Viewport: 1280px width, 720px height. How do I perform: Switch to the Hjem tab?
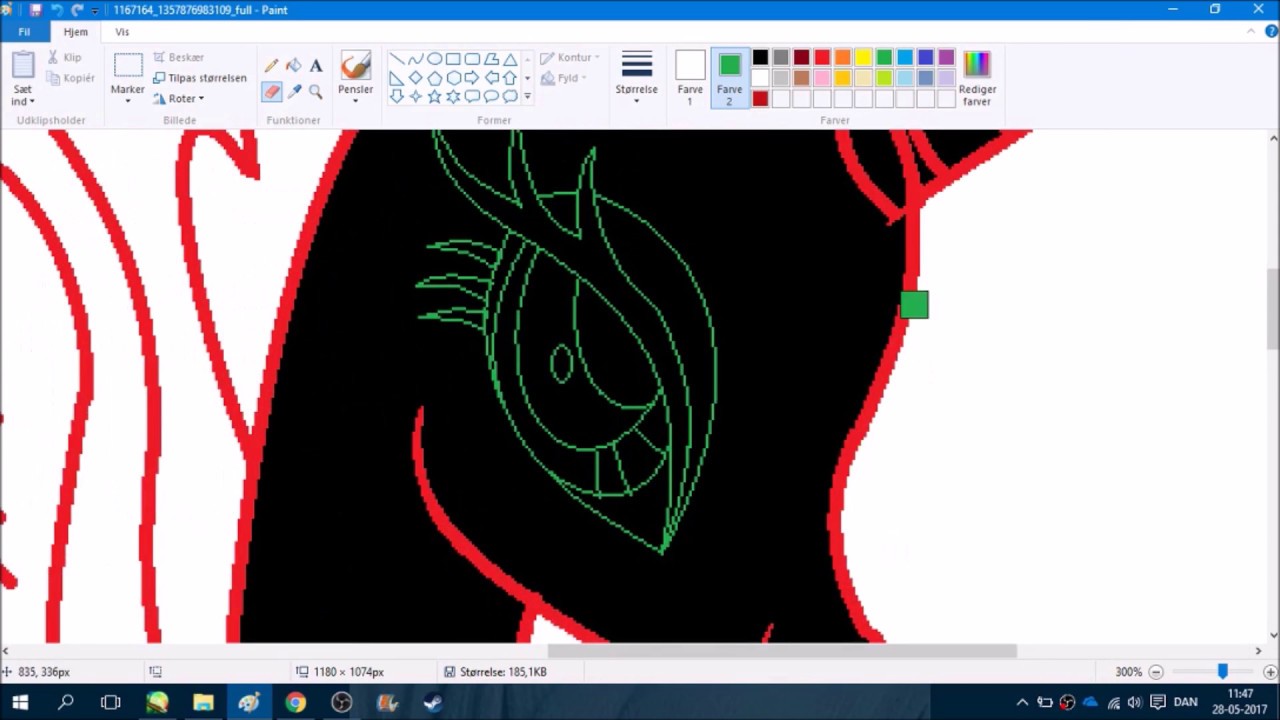coord(75,32)
